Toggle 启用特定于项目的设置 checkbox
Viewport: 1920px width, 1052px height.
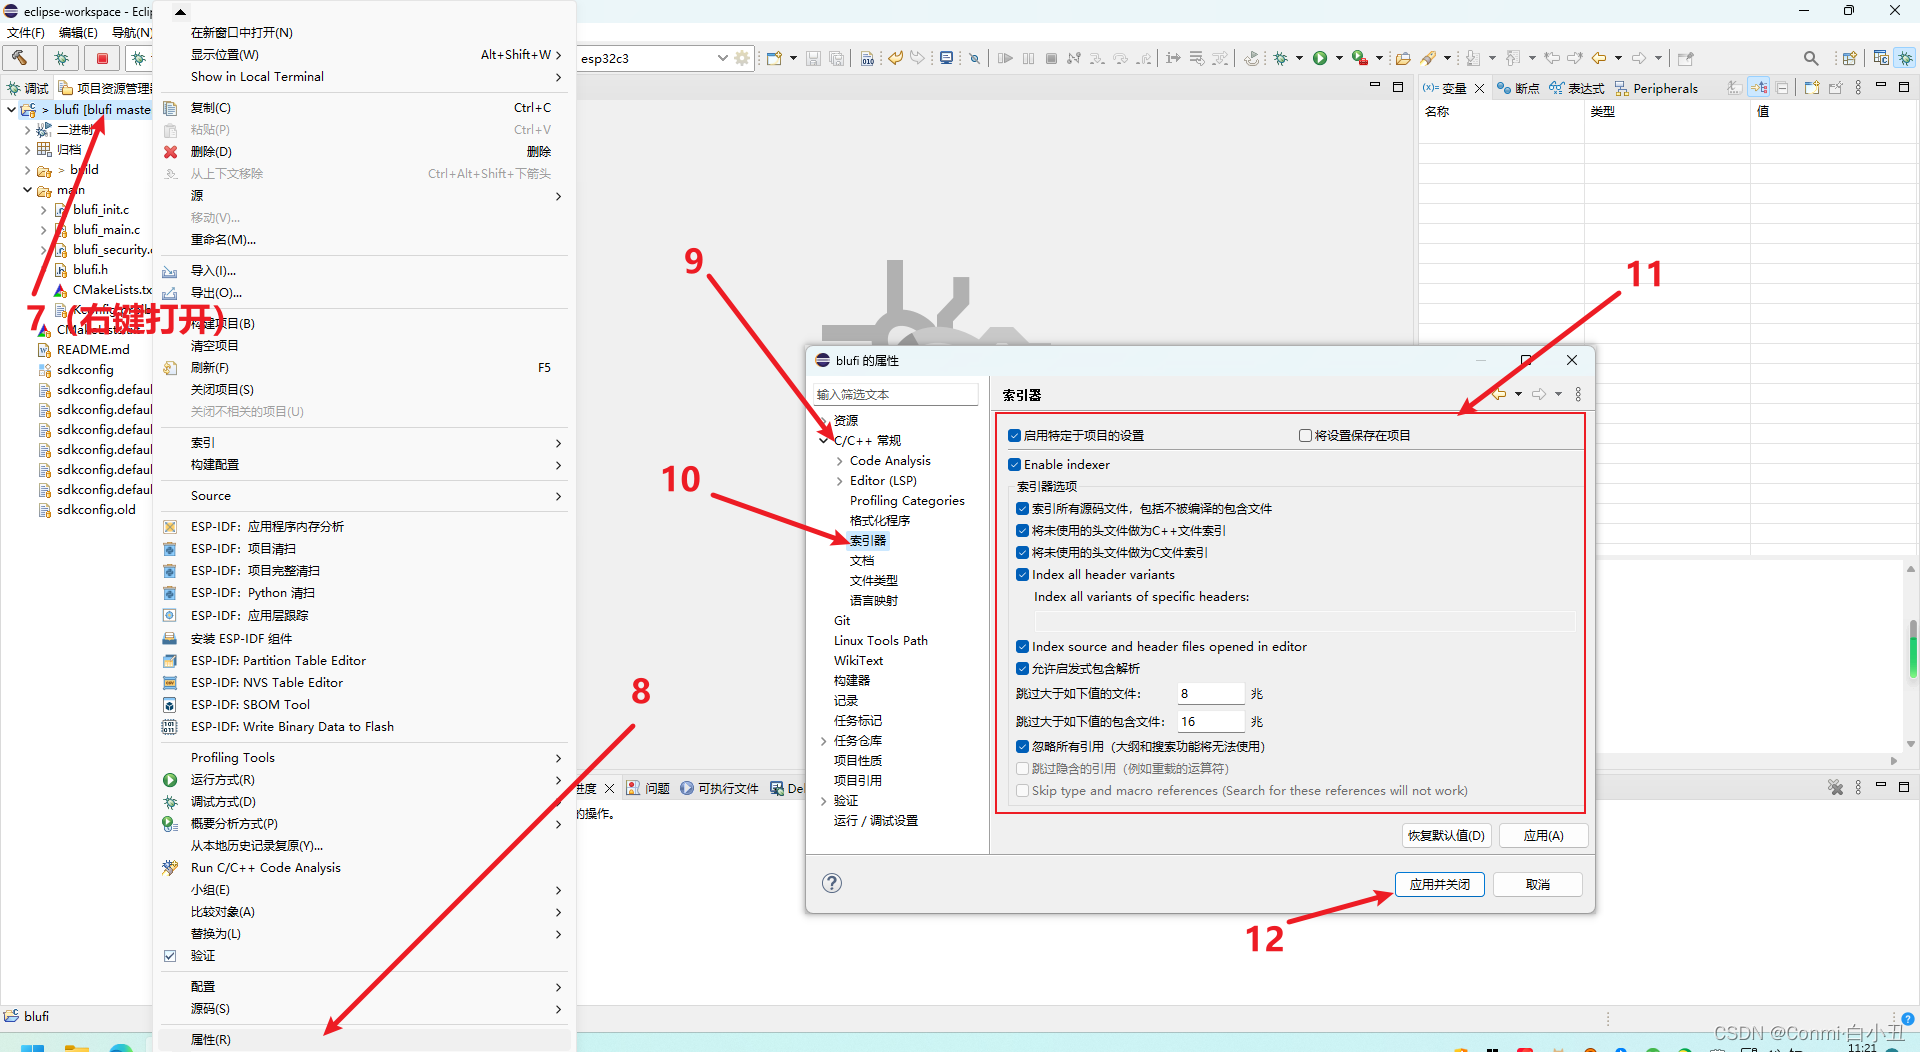click(x=1014, y=436)
